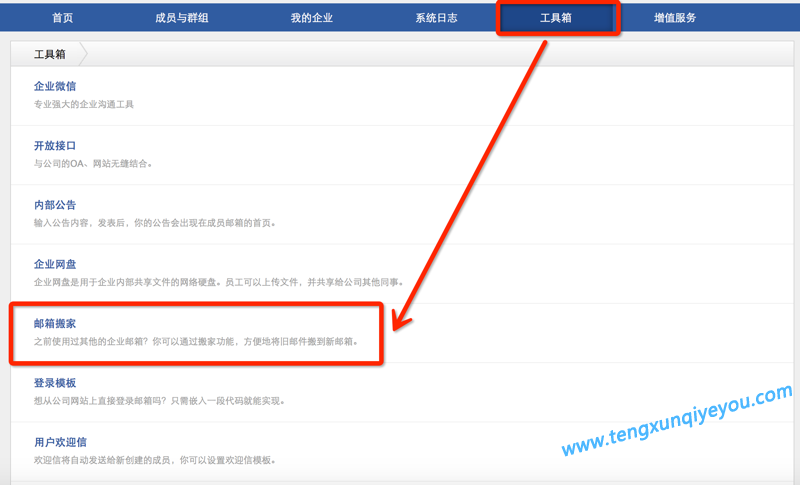Open 增值服务 tab
This screenshot has width=800, height=485.
[675, 18]
